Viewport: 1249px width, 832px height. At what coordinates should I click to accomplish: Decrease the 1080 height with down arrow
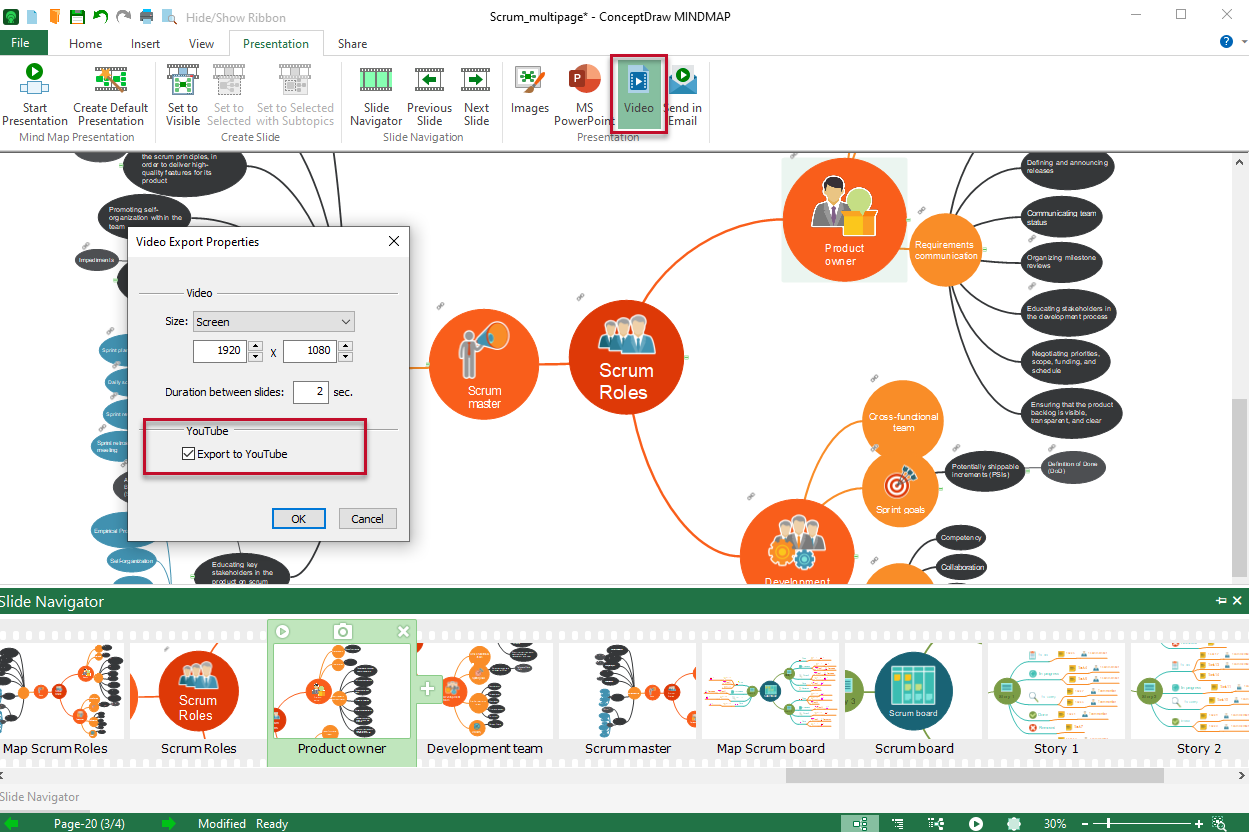click(345, 357)
